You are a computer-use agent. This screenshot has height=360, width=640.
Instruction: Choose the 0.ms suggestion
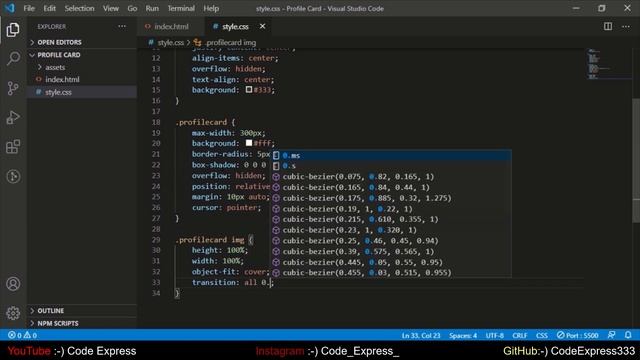[x=392, y=155]
